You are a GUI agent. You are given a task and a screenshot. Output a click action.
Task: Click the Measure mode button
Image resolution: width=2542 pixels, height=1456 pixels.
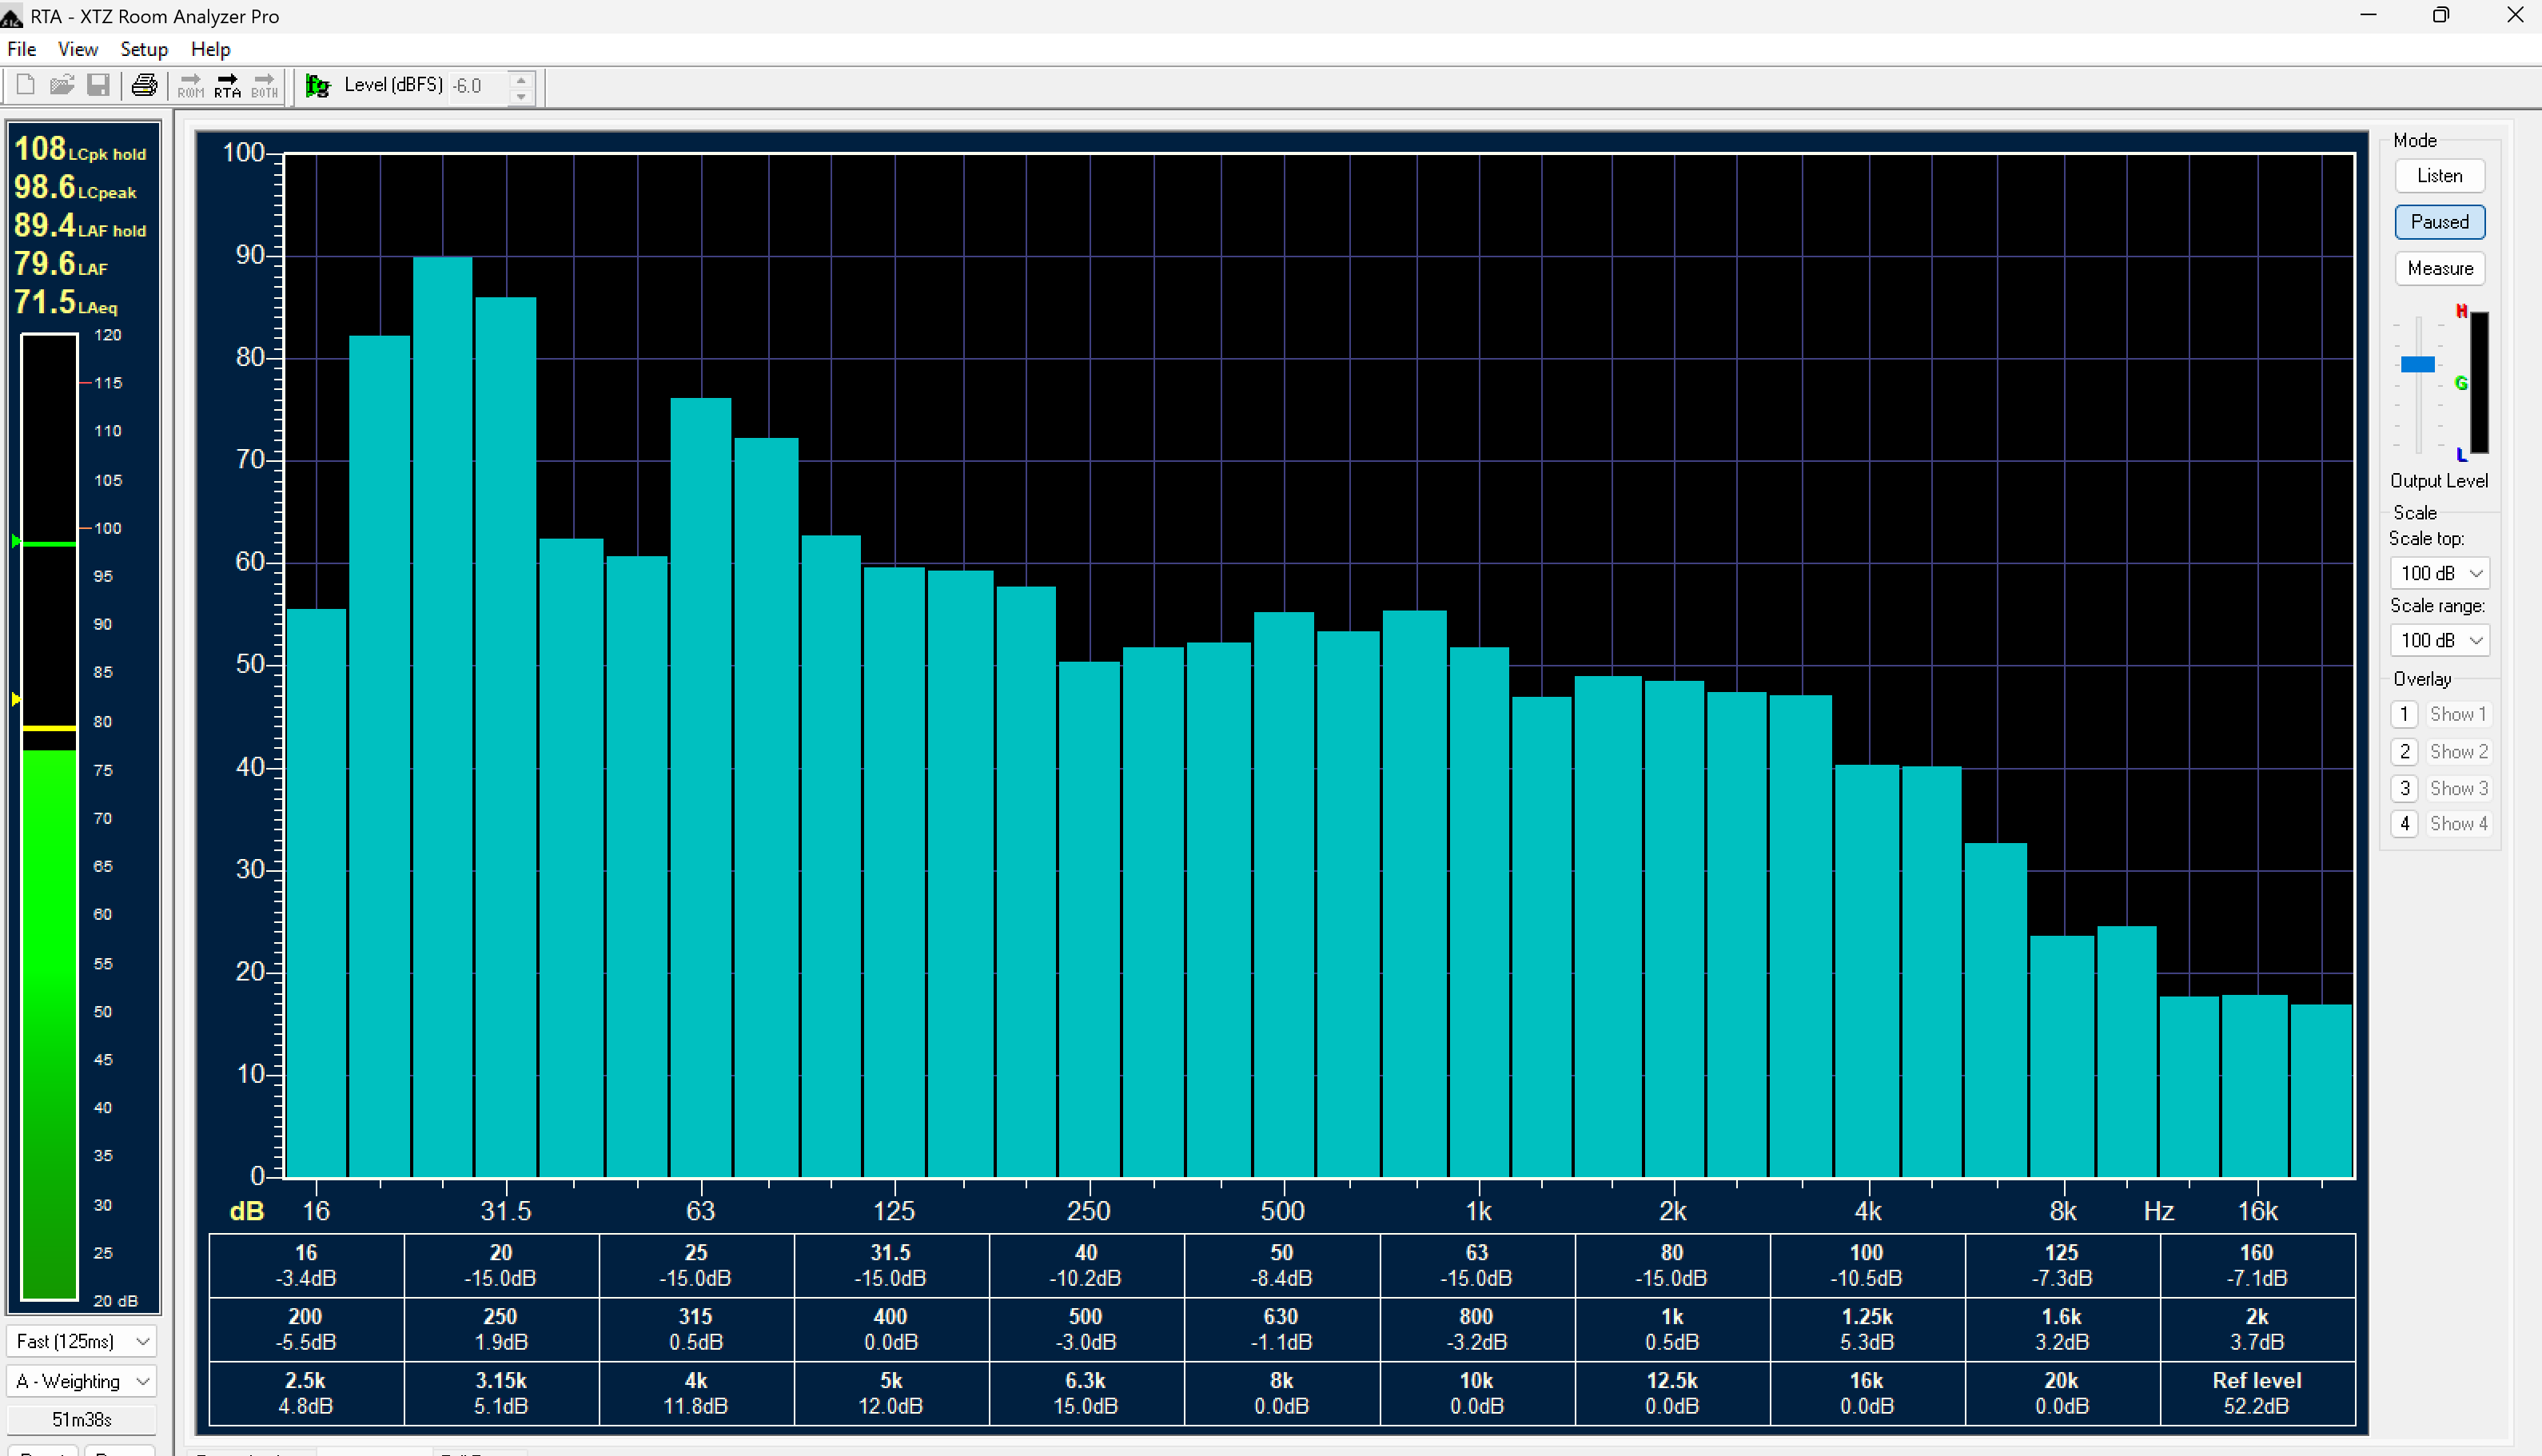pos(2440,268)
